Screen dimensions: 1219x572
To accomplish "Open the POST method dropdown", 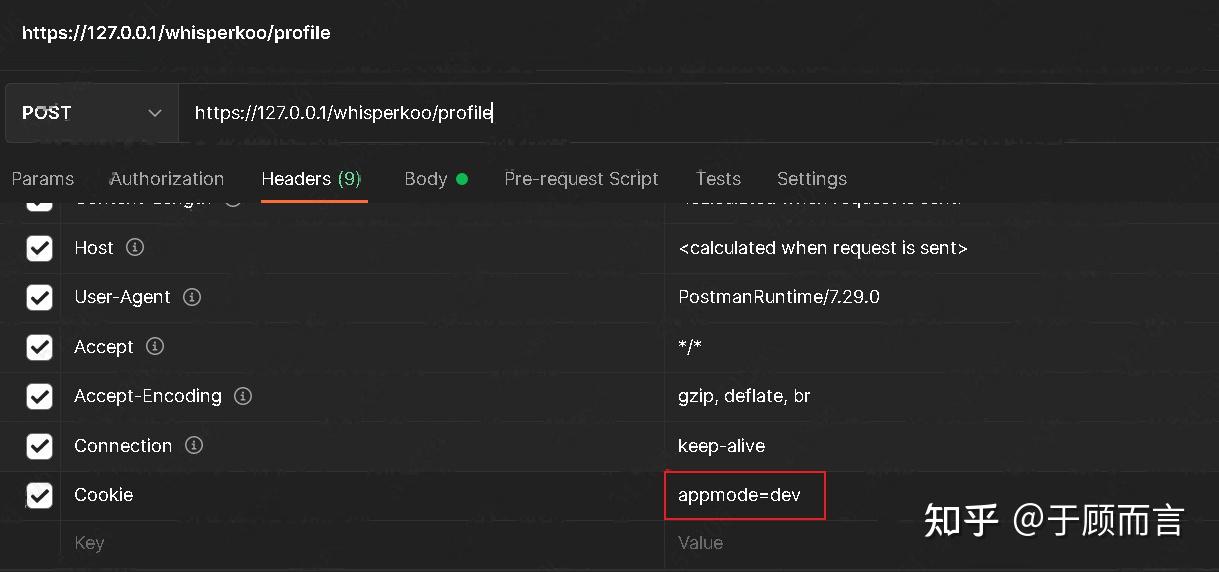I will (91, 113).
